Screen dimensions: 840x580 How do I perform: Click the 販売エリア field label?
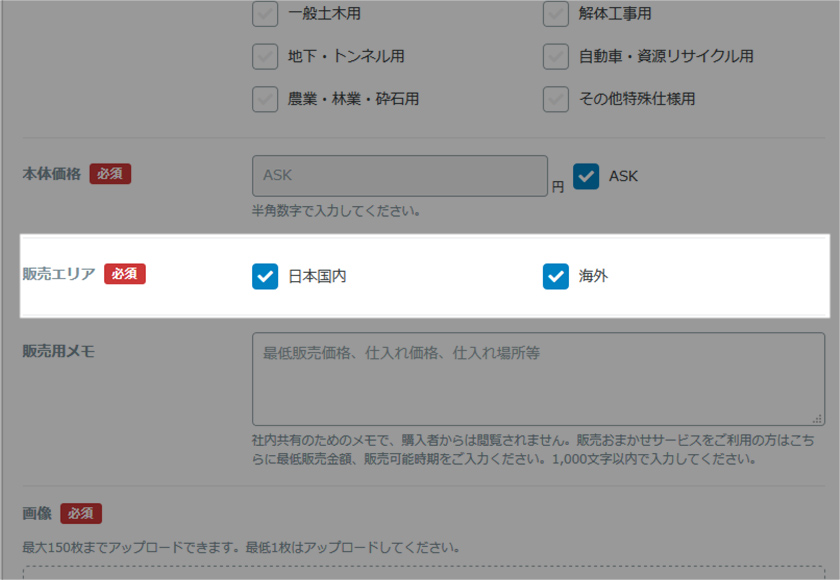pyautogui.click(x=59, y=274)
